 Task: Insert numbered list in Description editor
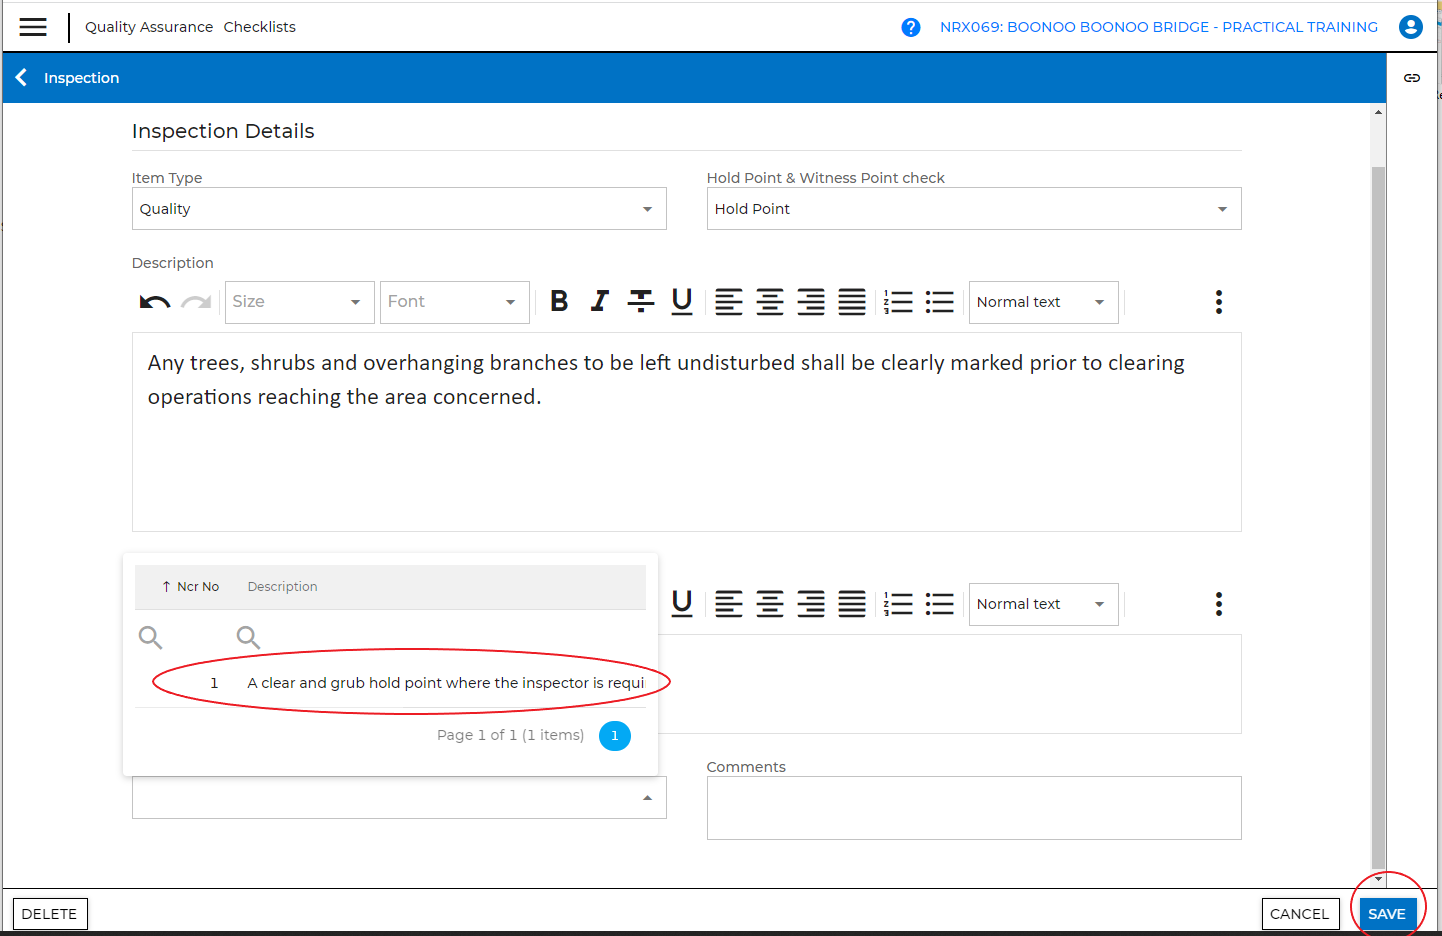coord(898,302)
